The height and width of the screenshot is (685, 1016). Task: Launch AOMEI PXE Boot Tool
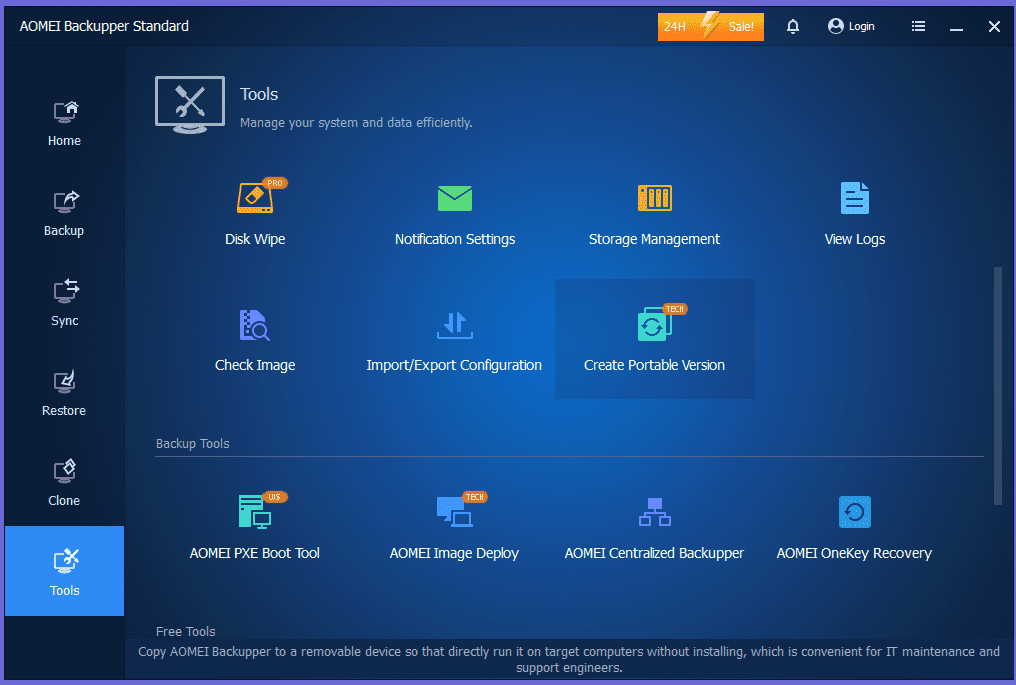[x=255, y=526]
